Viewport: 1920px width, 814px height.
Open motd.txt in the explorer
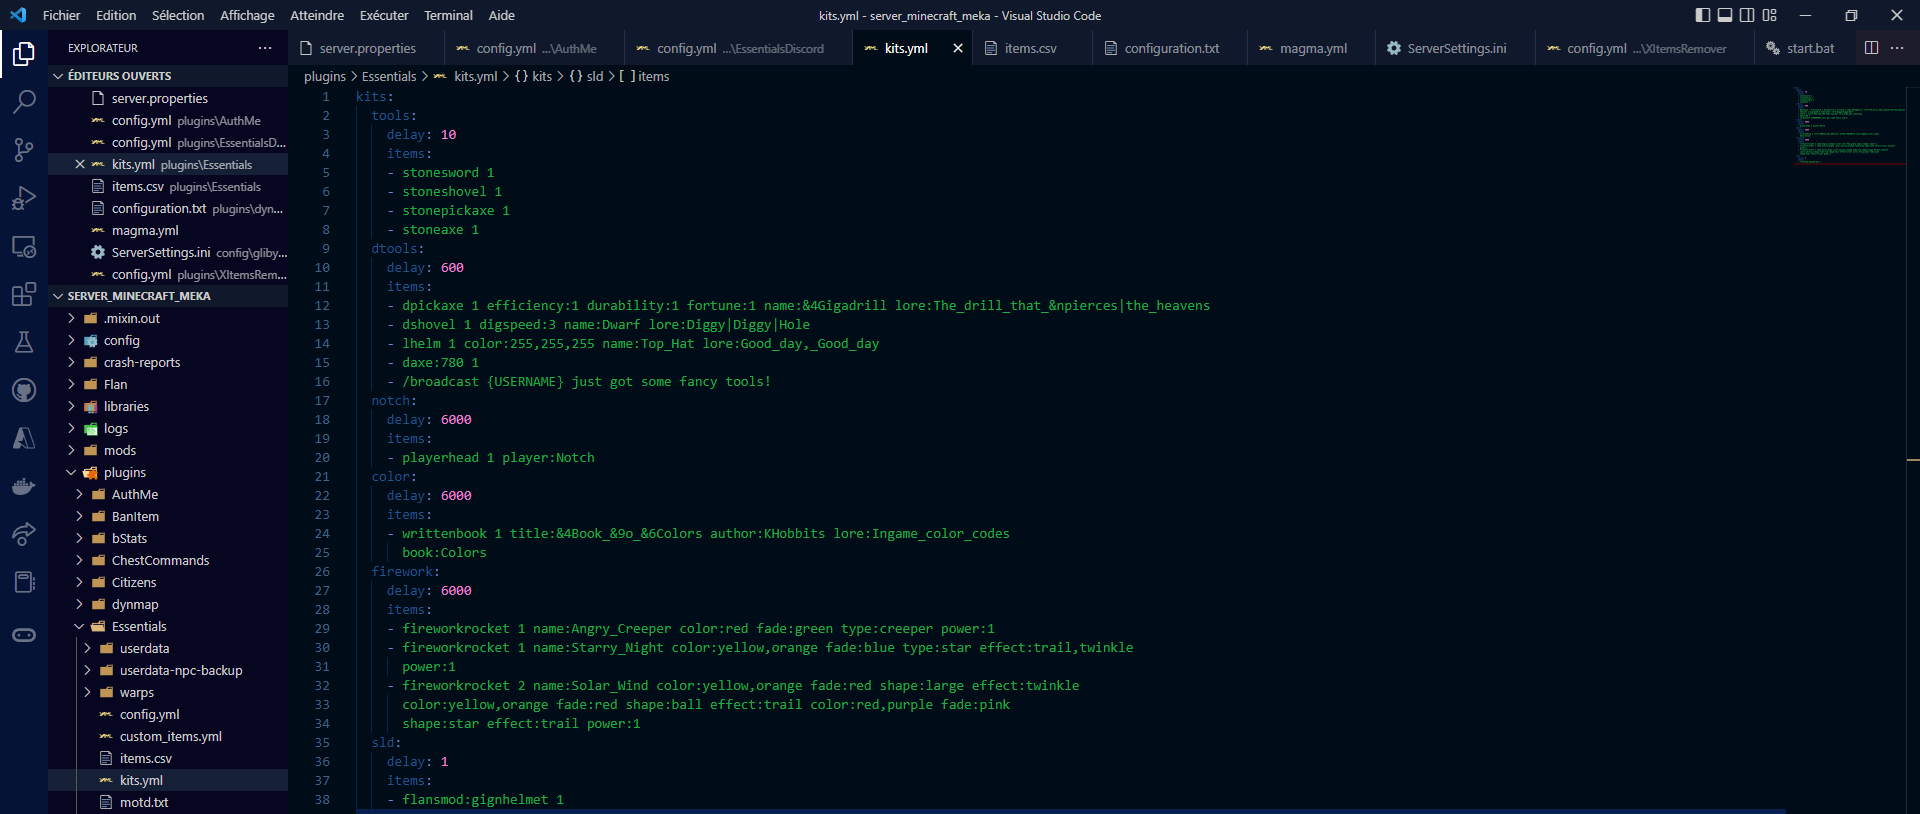[143, 803]
